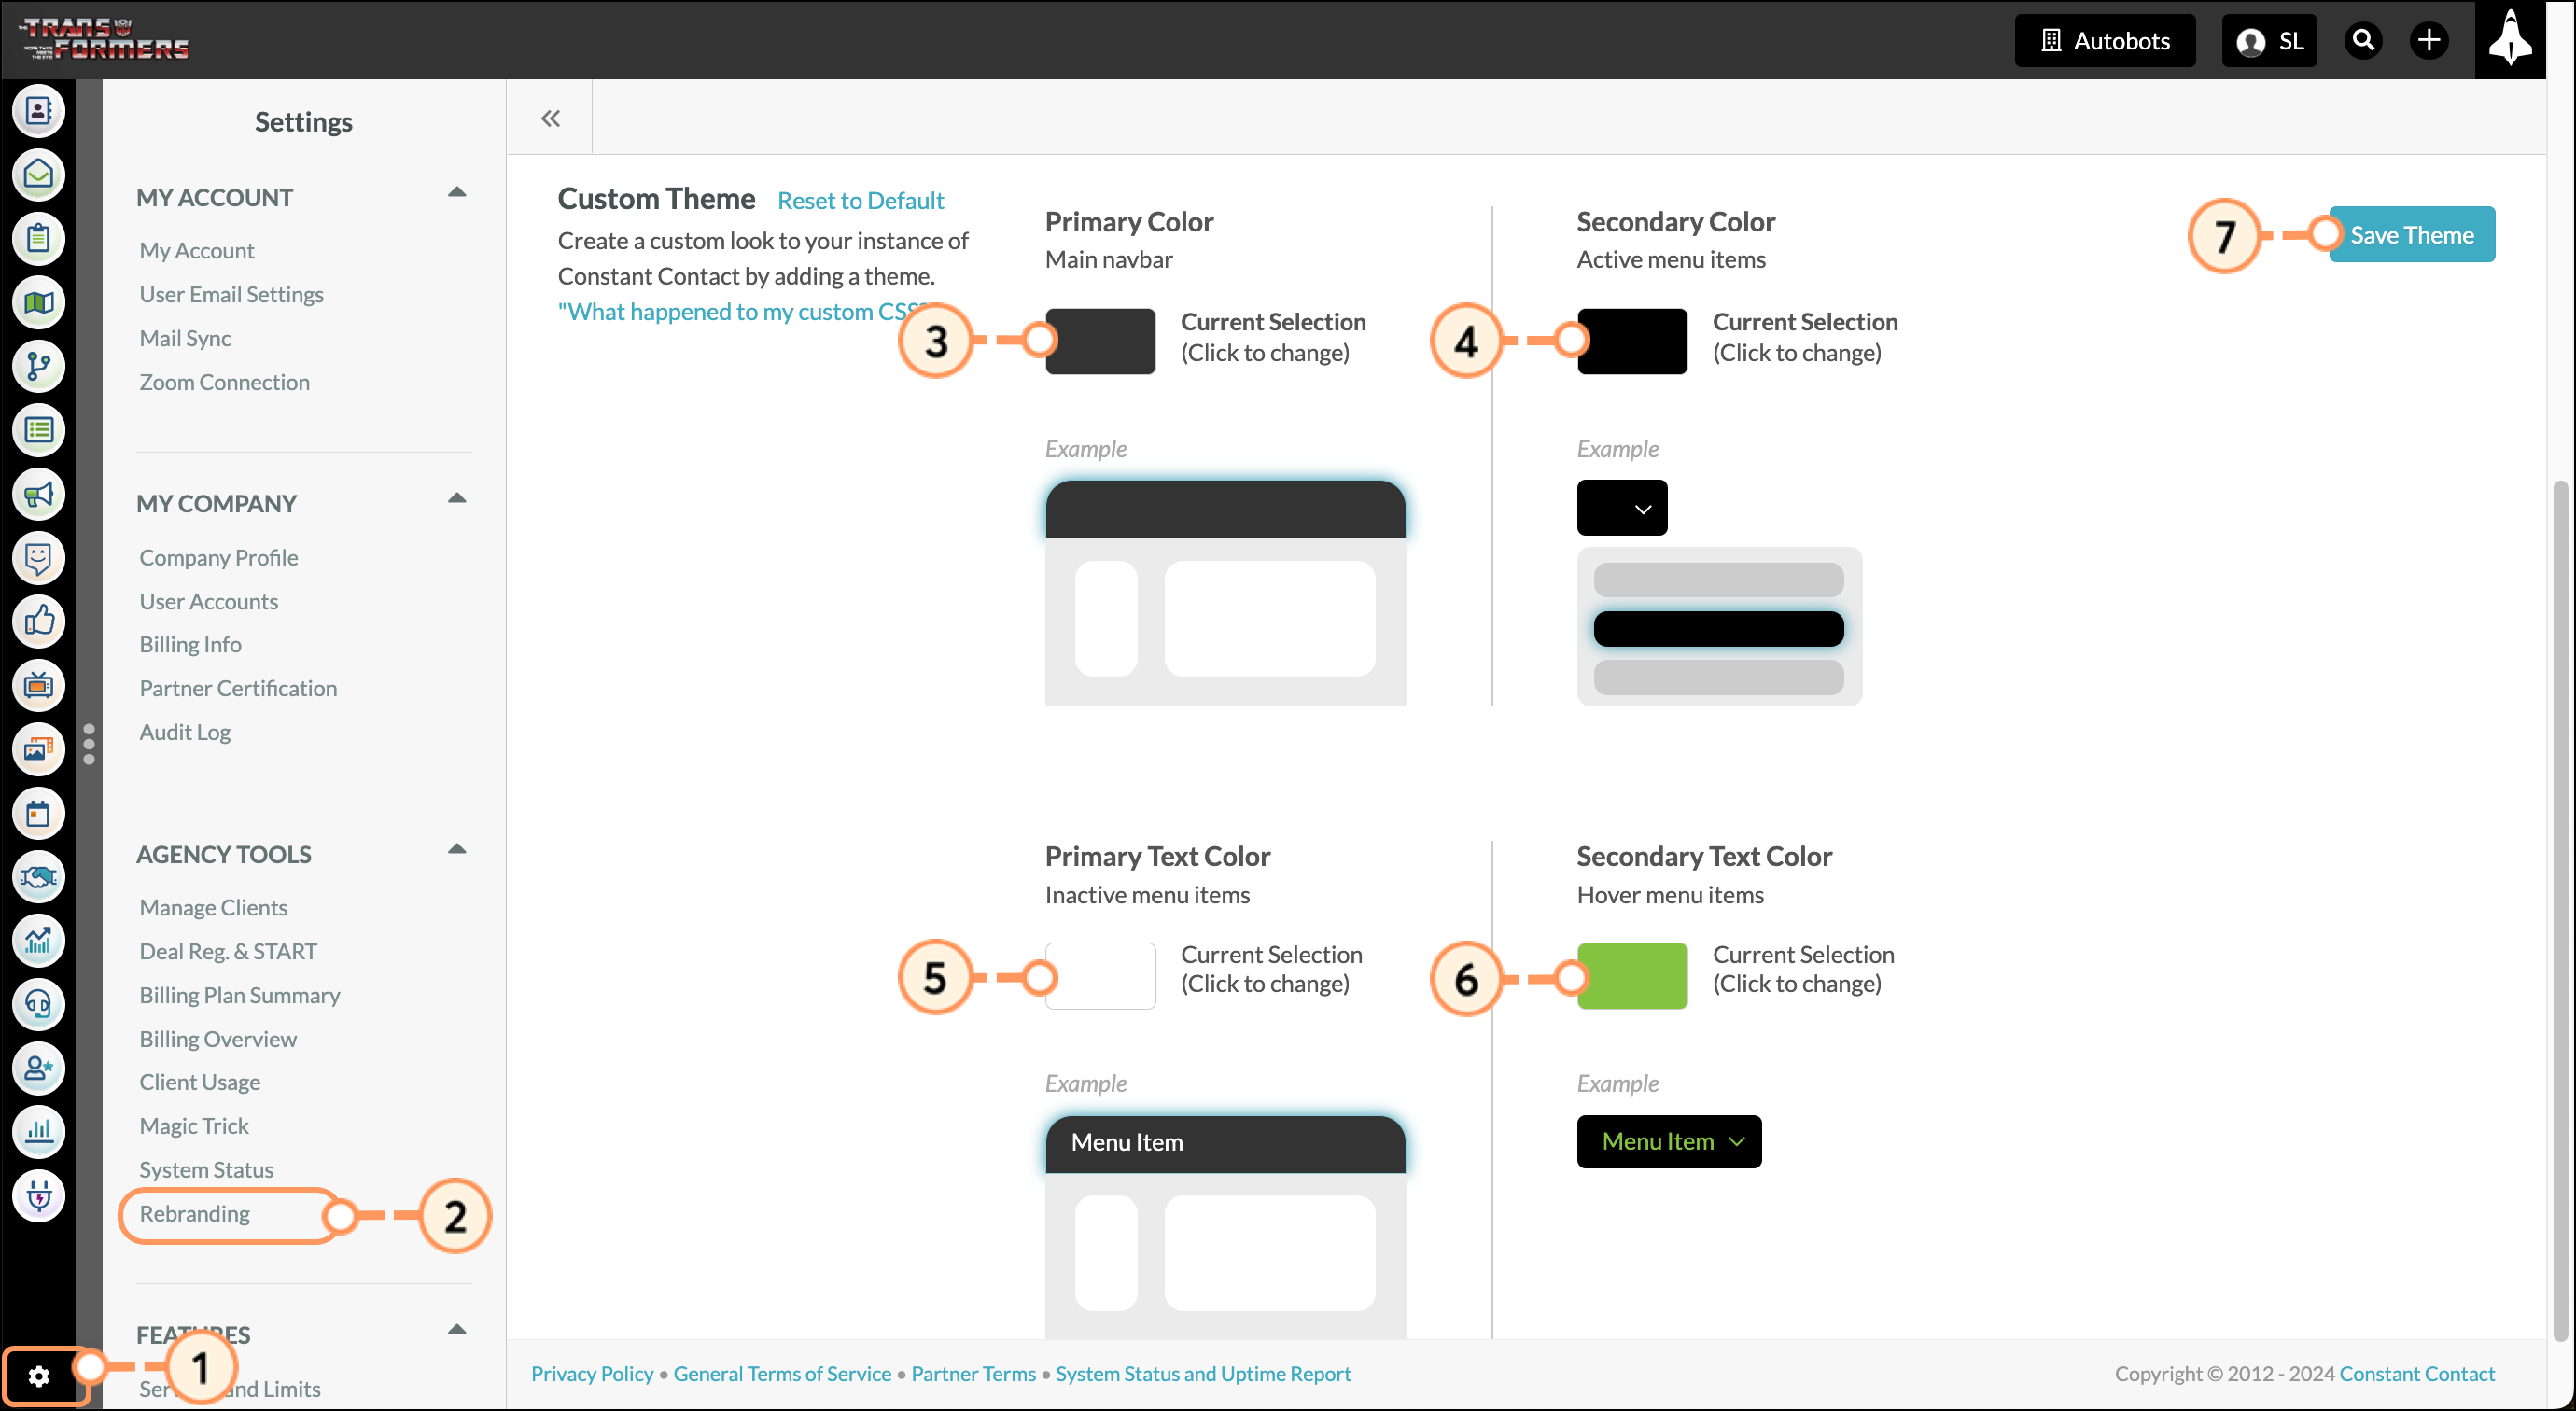The width and height of the screenshot is (2576, 1411).
Task: Open the starred user icon
Action: pos(38,1069)
